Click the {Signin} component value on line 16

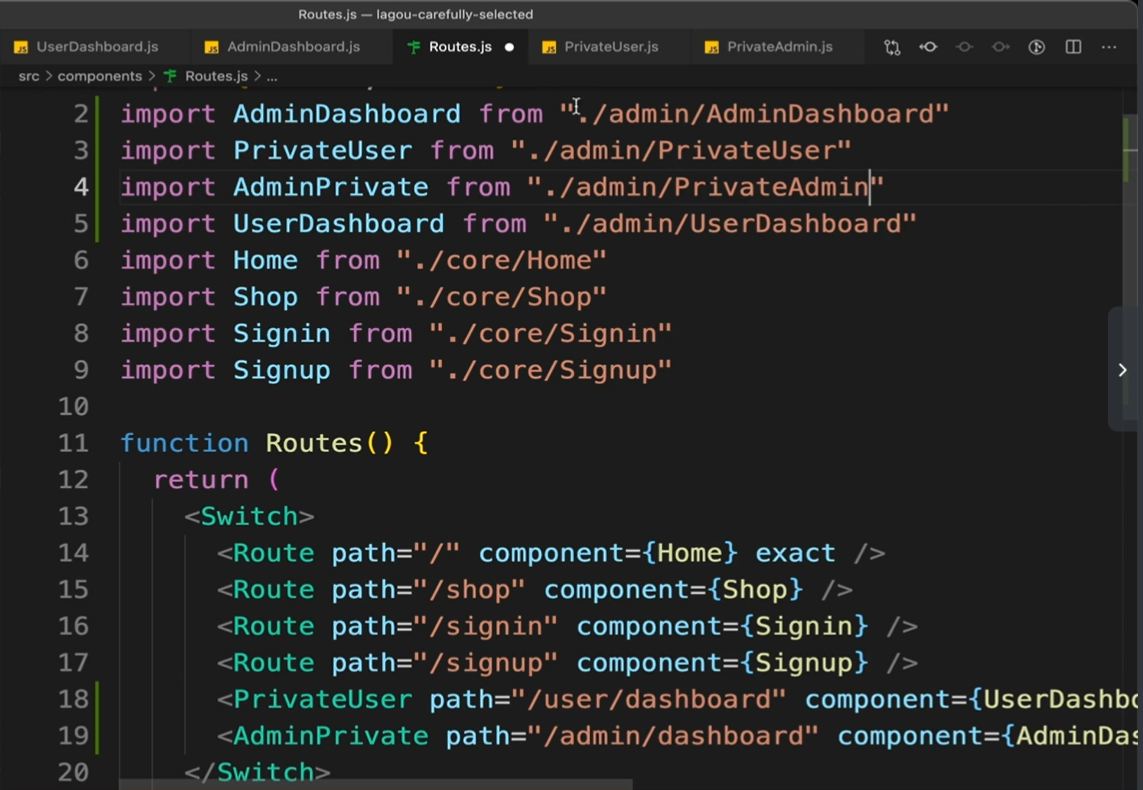tap(804, 626)
